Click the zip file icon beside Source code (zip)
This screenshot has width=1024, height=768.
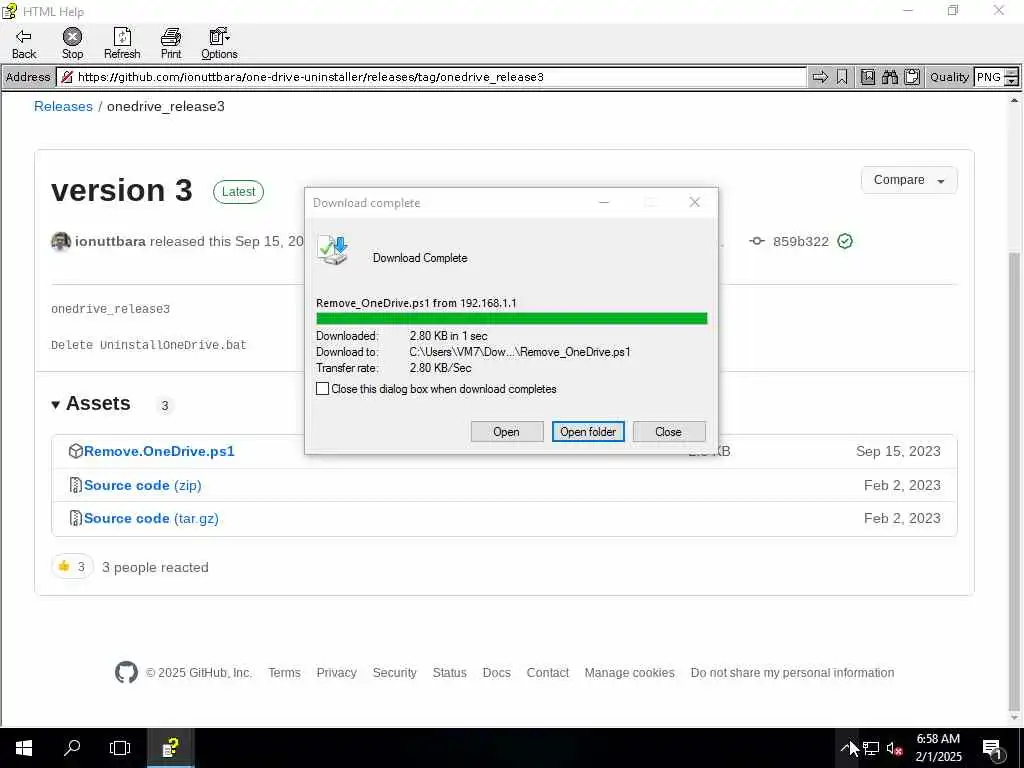coord(76,485)
